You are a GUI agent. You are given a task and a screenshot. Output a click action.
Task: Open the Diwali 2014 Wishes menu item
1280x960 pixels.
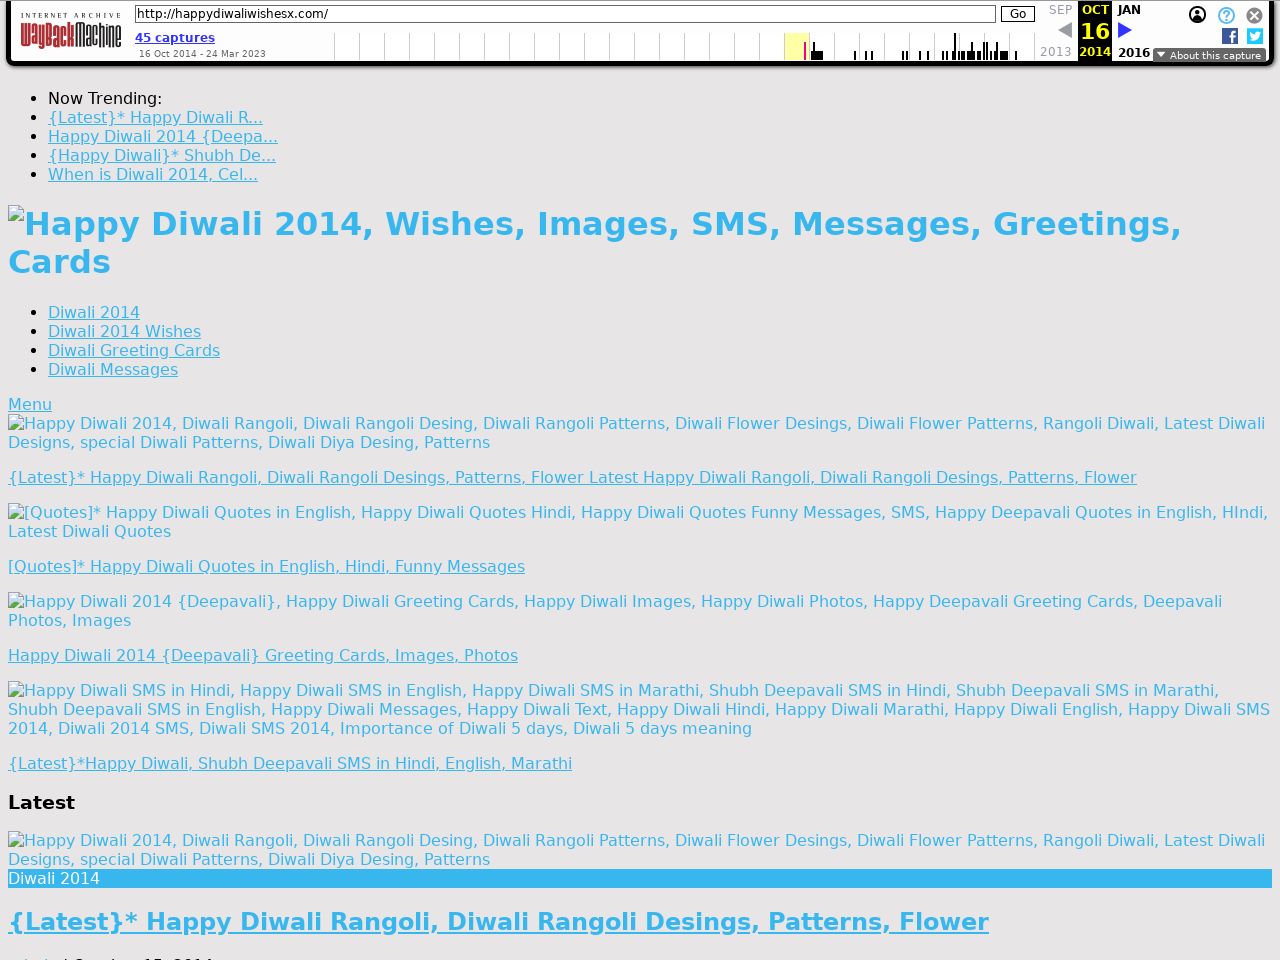click(x=124, y=331)
